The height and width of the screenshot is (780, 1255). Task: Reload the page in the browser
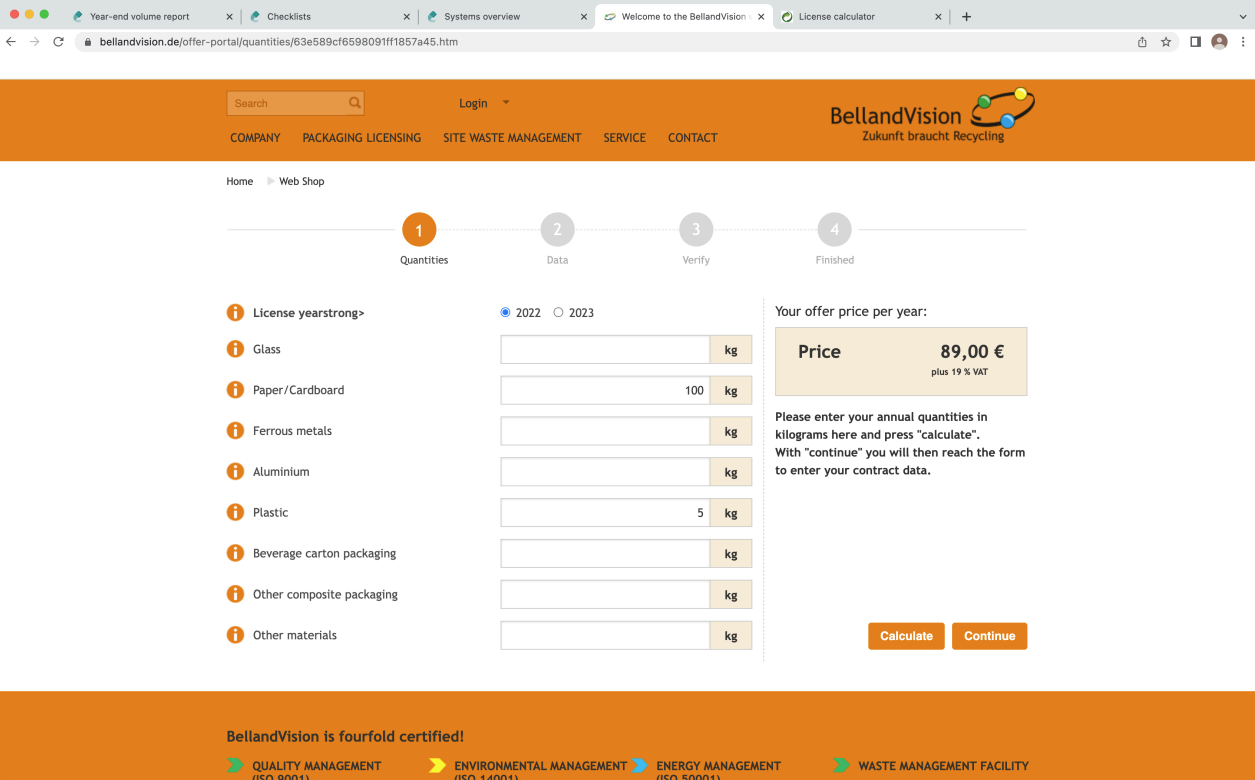(x=58, y=42)
